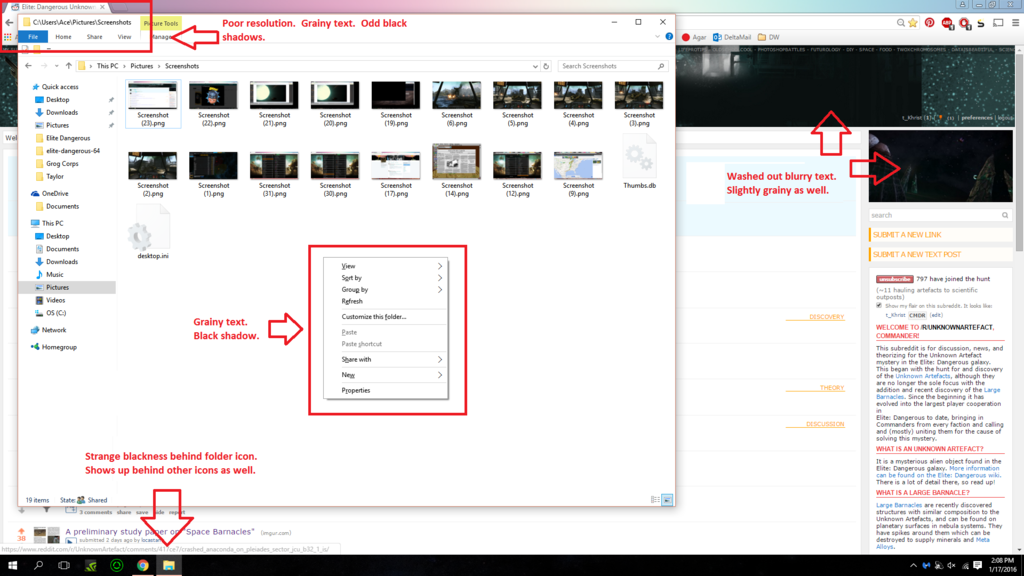1024x576 pixels.
Task: Open the Action Center tray icon
Action: pyautogui.click(x=978, y=566)
